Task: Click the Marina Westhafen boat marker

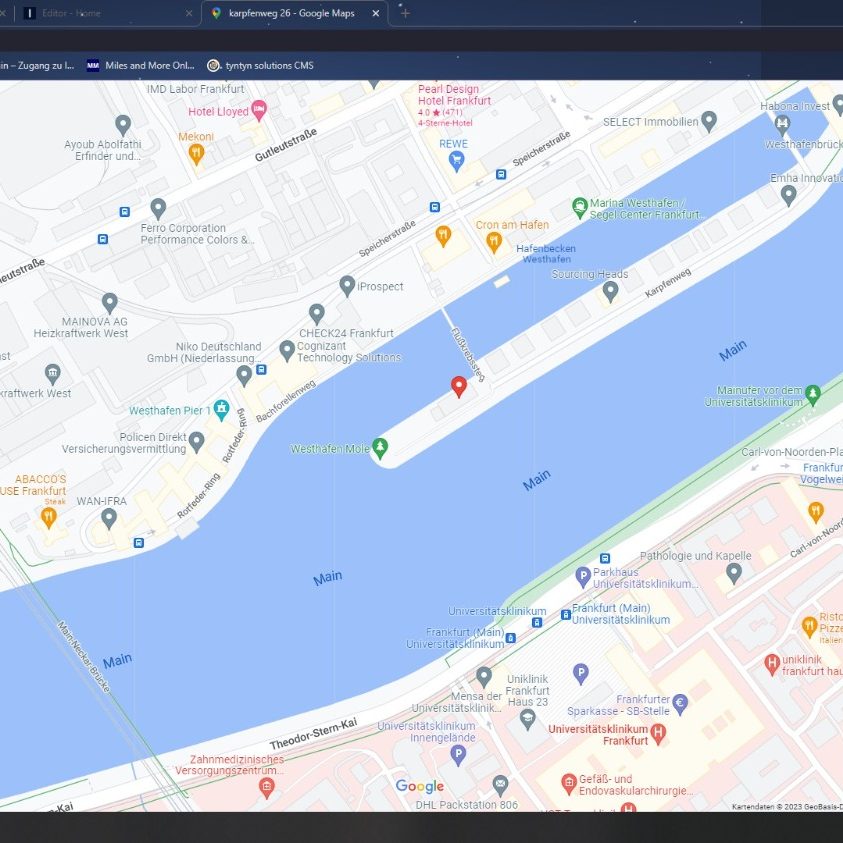Action: point(579,208)
